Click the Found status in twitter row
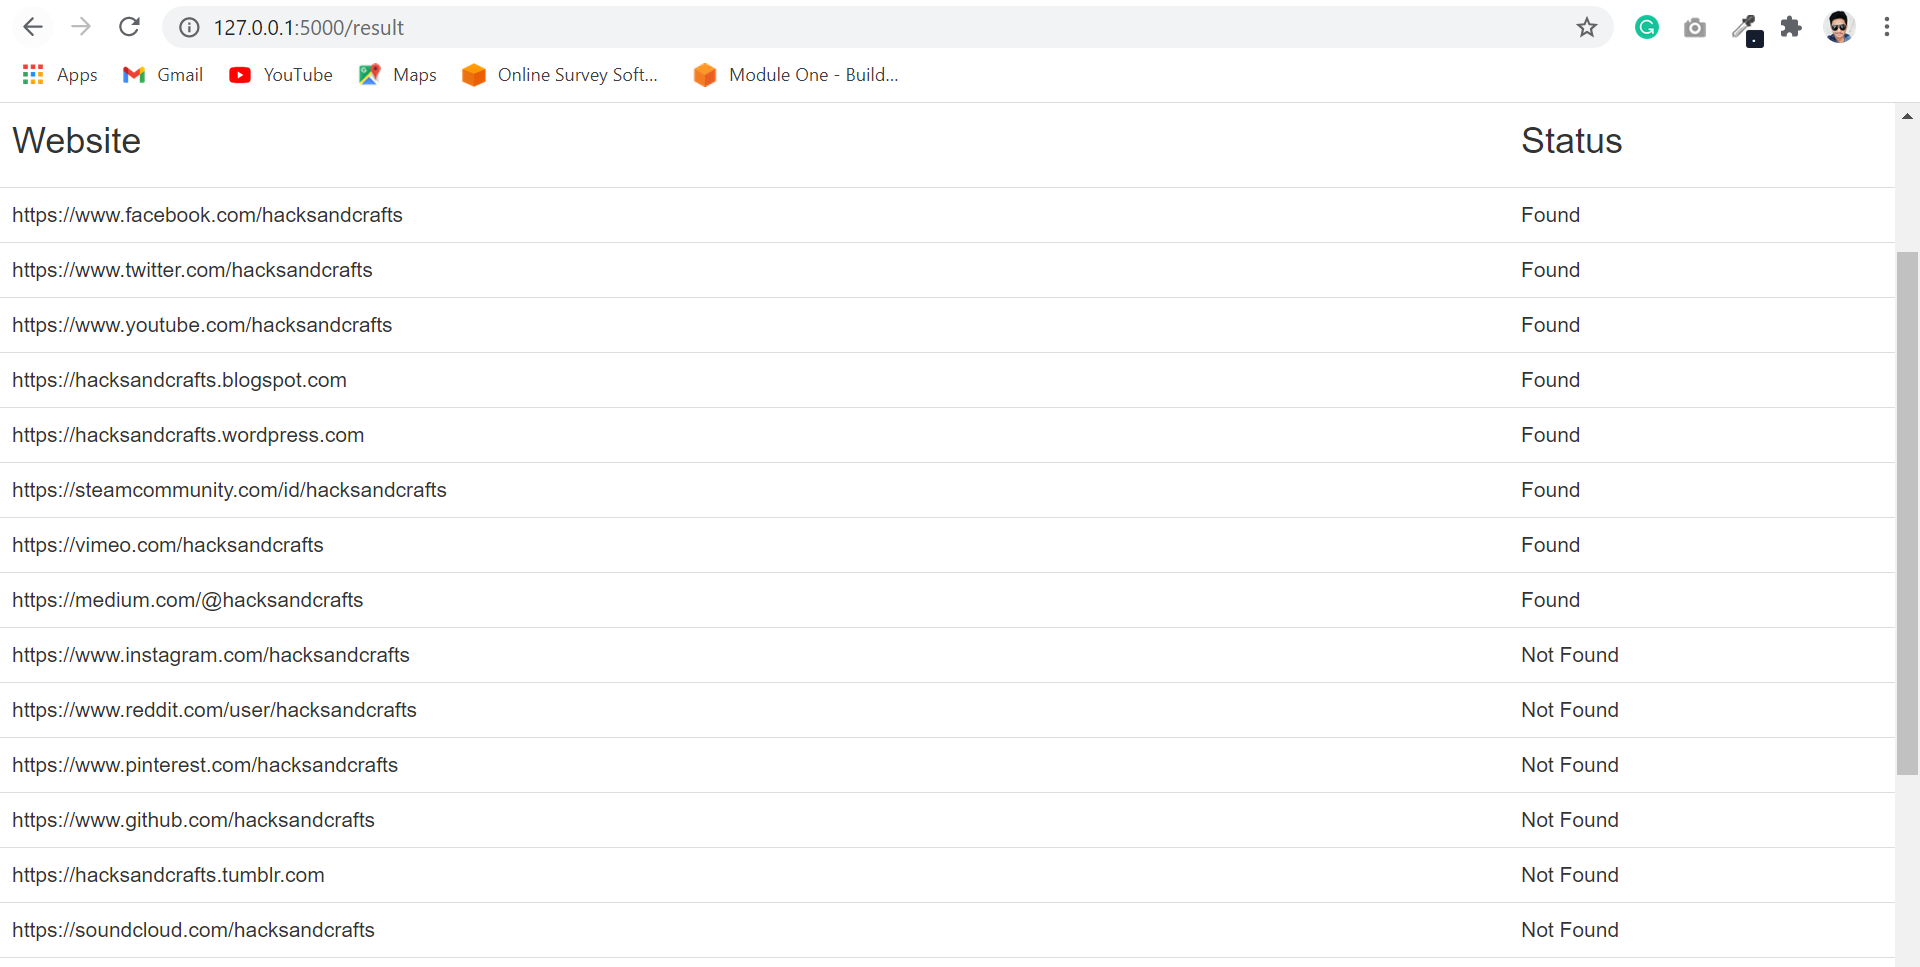1920x967 pixels. 1551,270
